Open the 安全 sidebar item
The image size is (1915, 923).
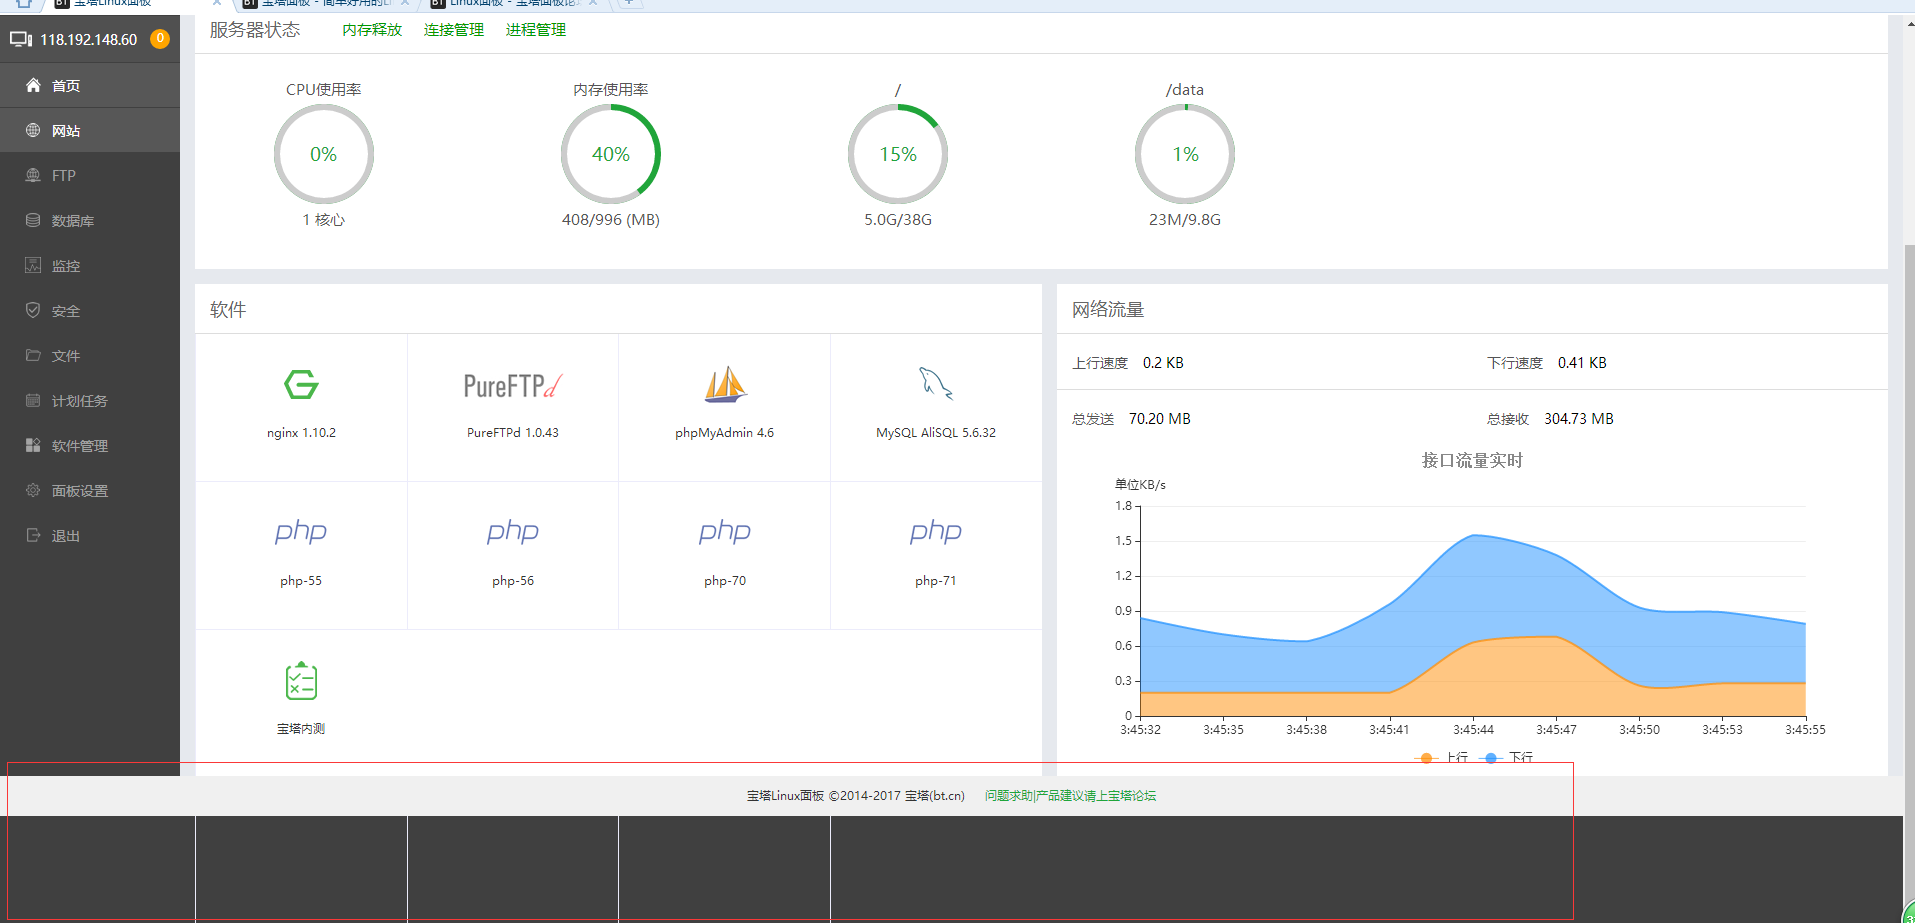click(90, 310)
